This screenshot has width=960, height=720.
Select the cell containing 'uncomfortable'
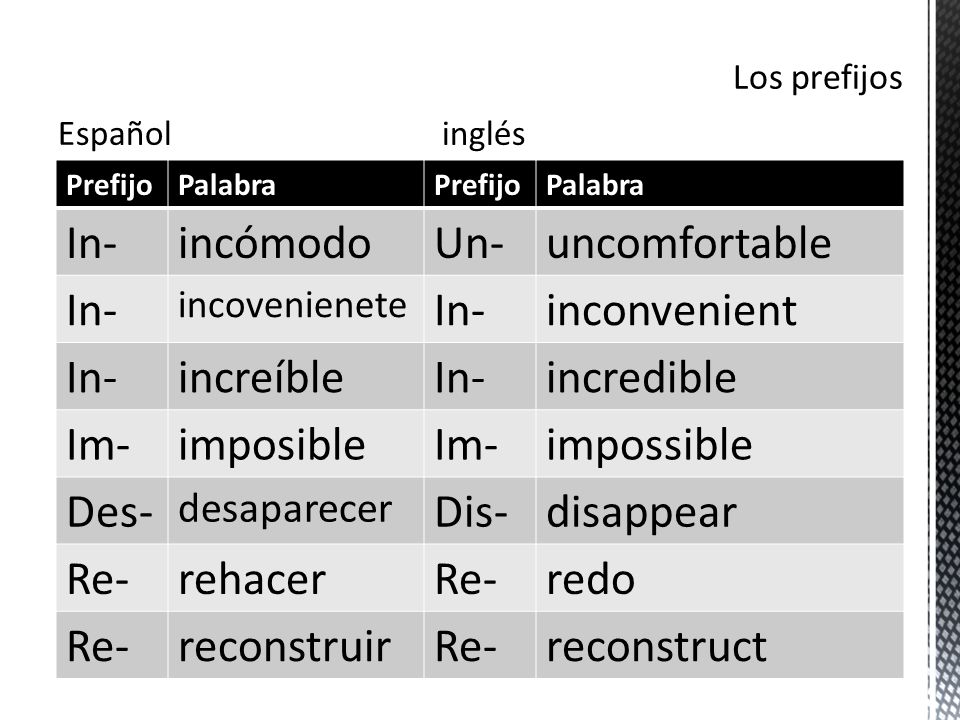719,242
